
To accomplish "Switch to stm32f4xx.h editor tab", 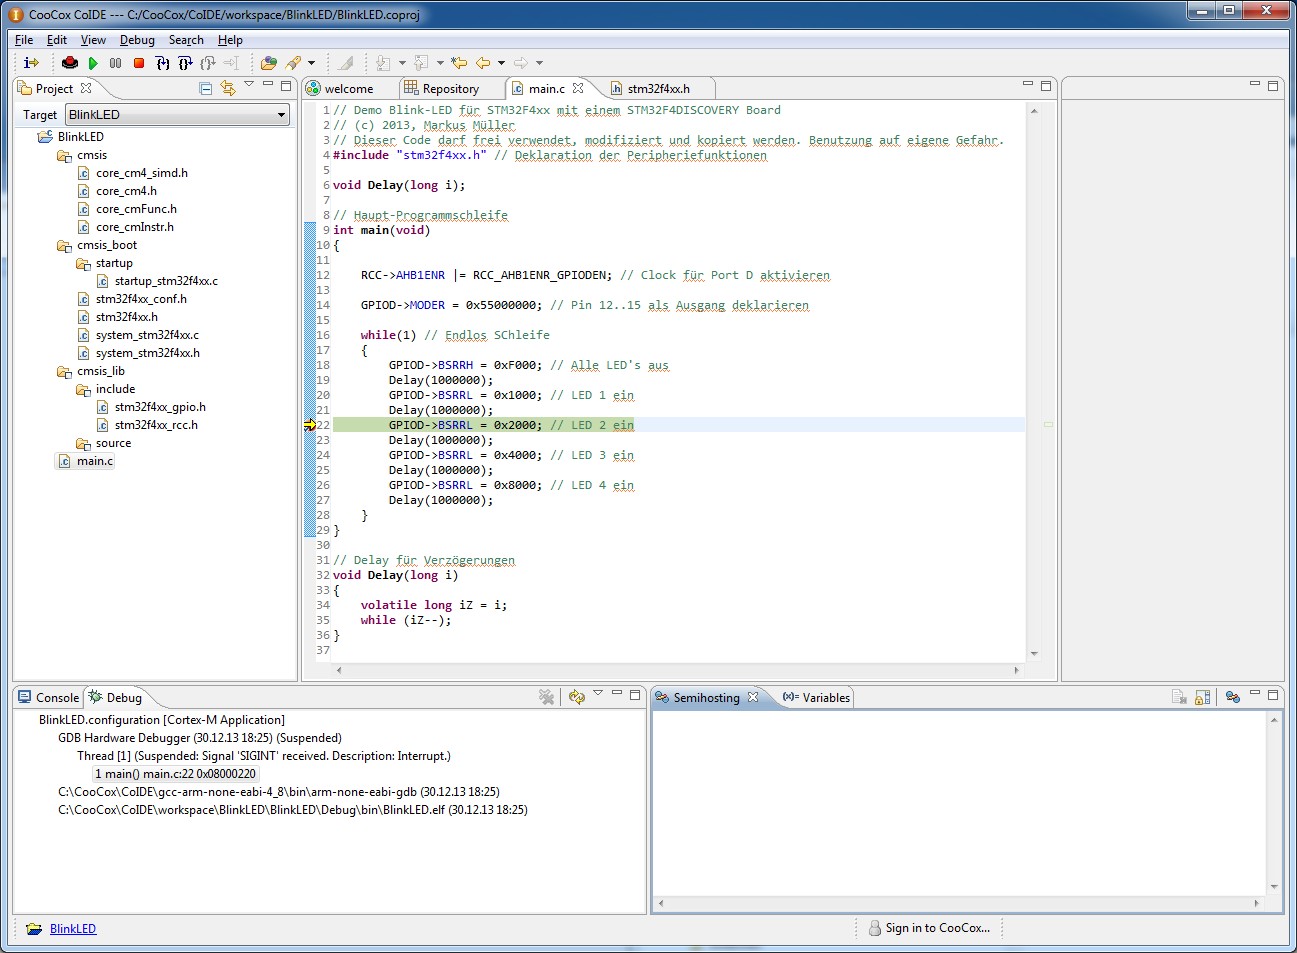I will (658, 89).
